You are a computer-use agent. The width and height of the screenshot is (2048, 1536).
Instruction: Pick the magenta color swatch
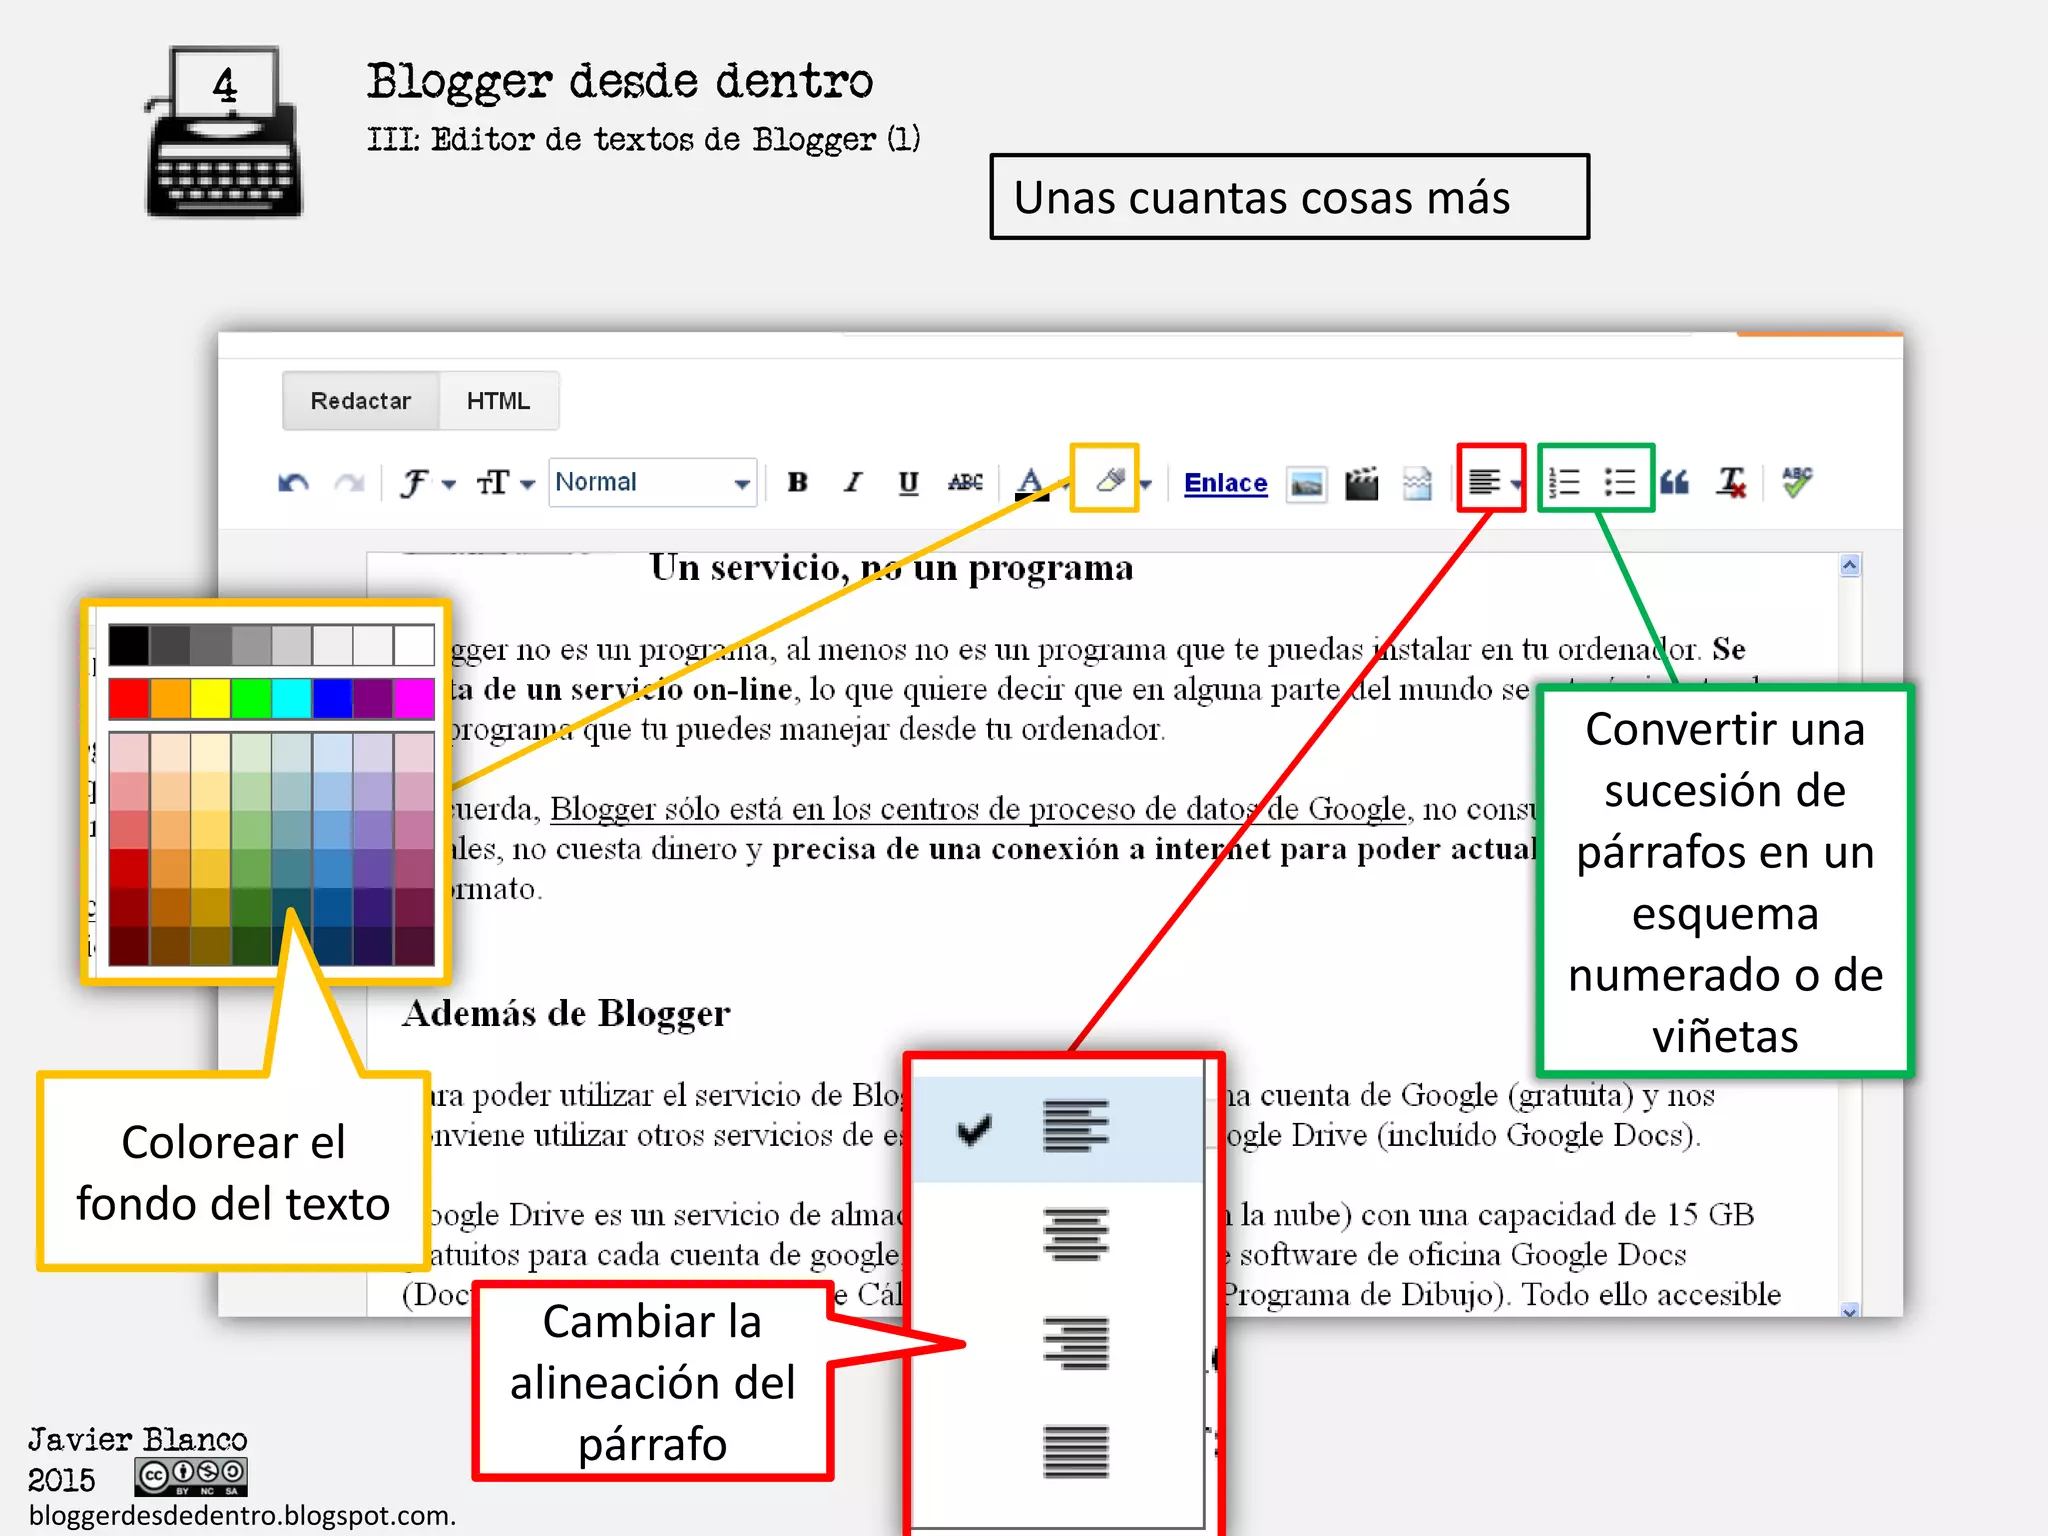(x=413, y=698)
